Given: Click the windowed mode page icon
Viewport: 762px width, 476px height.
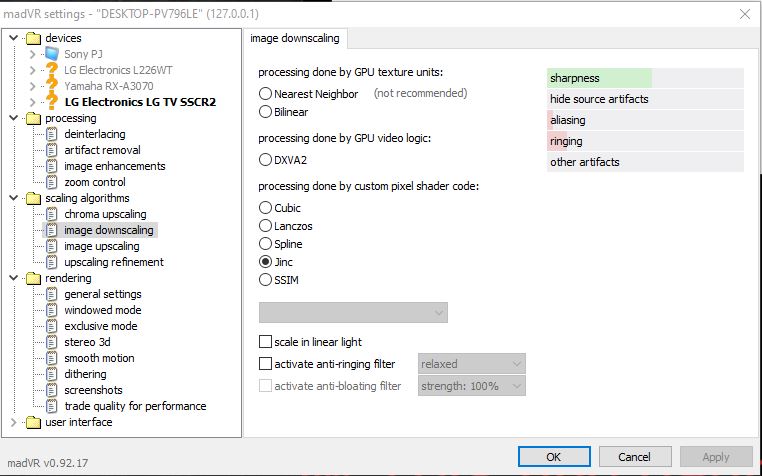Looking at the screenshot, I should pos(52,310).
